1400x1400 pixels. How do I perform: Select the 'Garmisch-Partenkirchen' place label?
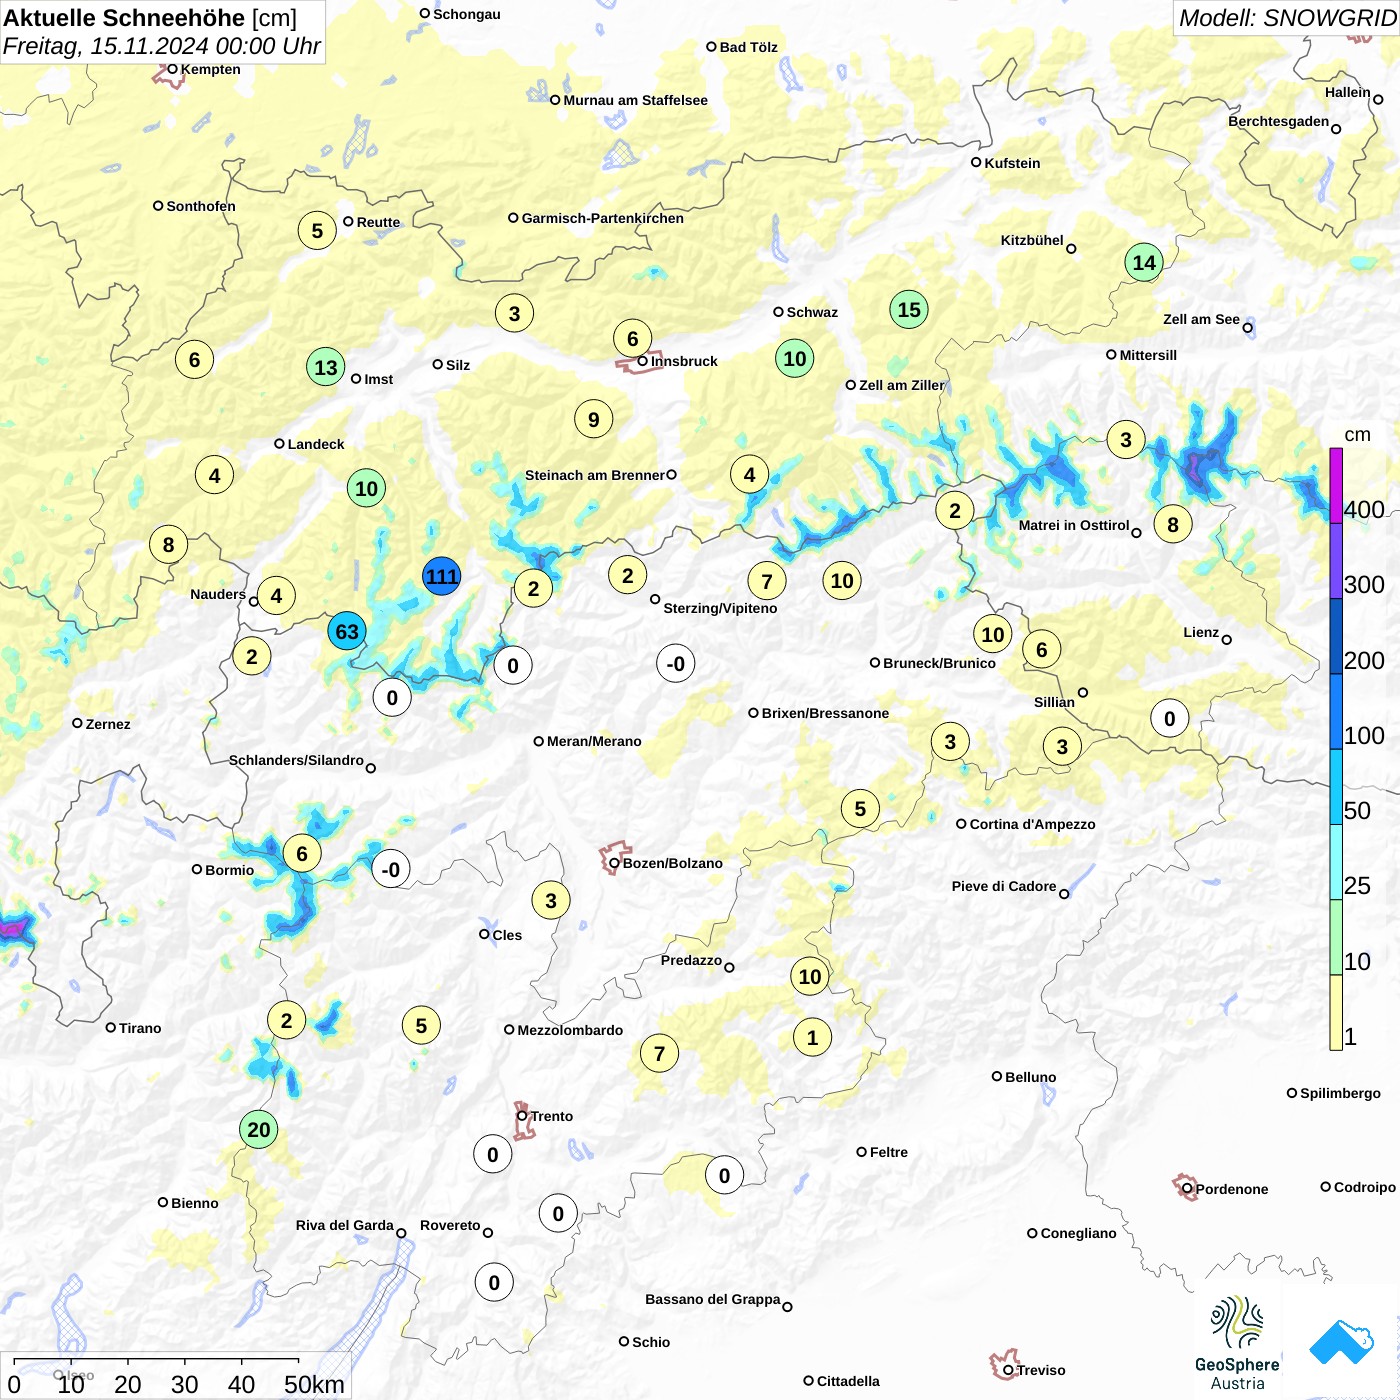pos(603,218)
